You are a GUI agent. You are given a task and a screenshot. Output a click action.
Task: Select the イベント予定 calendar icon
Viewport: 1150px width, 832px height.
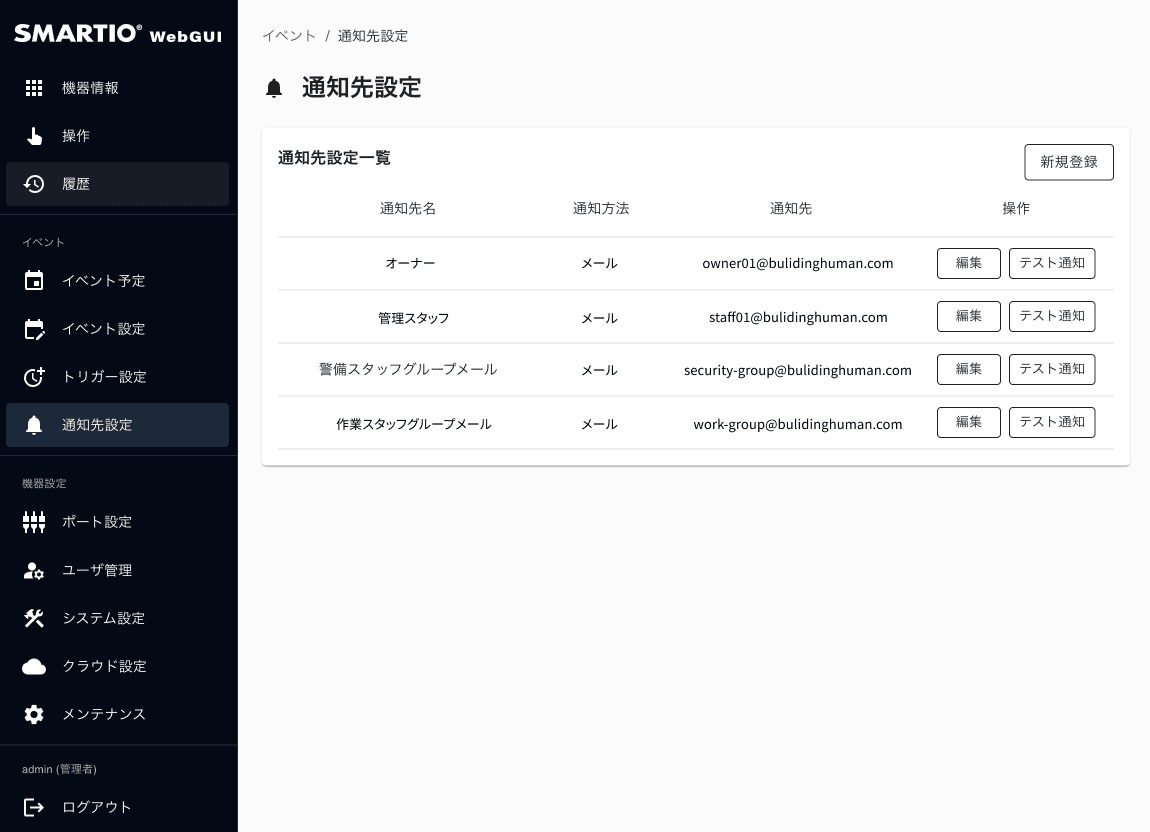(34, 281)
